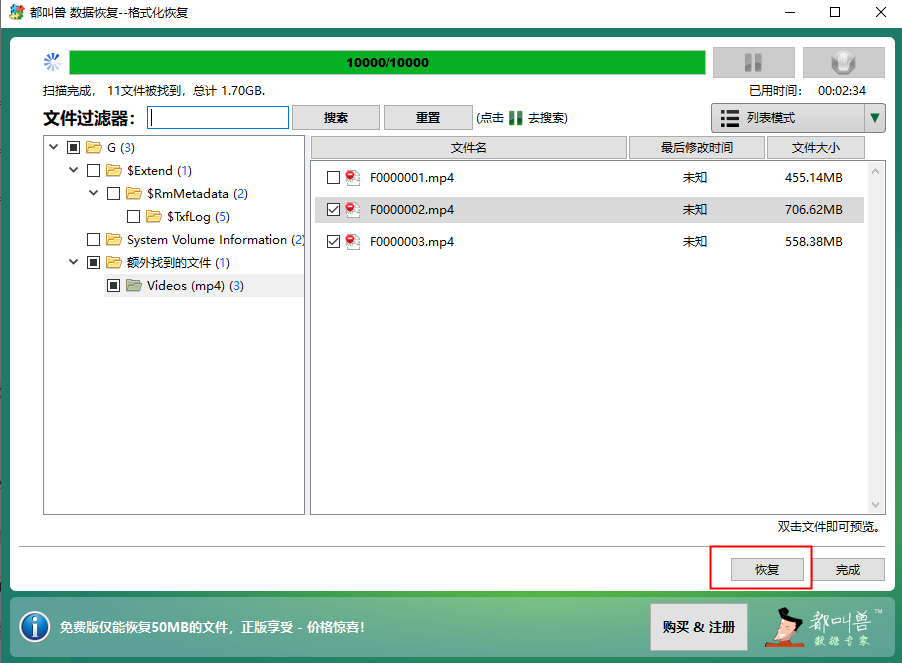This screenshot has width=902, height=663.
Task: Check the F0000001.mp4 checkbox
Action: [333, 178]
